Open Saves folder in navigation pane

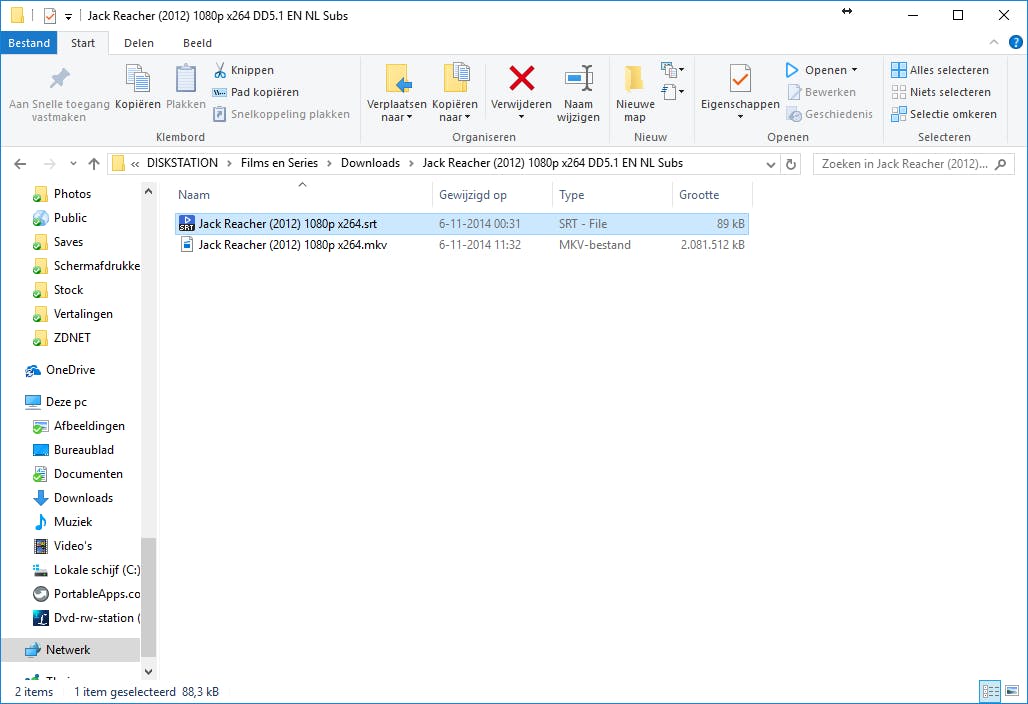coord(68,242)
